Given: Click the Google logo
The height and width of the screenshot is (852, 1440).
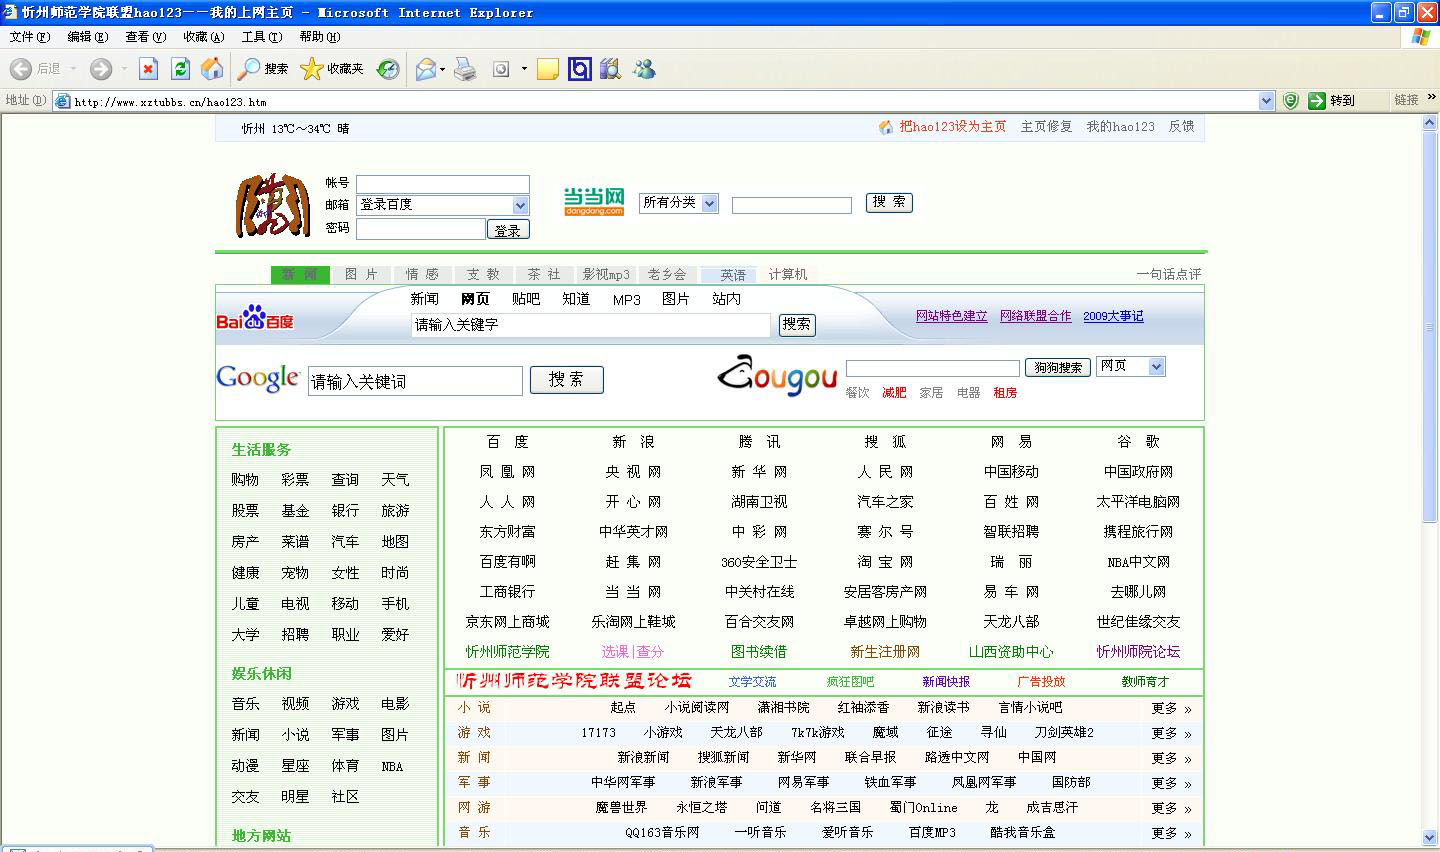Looking at the screenshot, I should 258,378.
